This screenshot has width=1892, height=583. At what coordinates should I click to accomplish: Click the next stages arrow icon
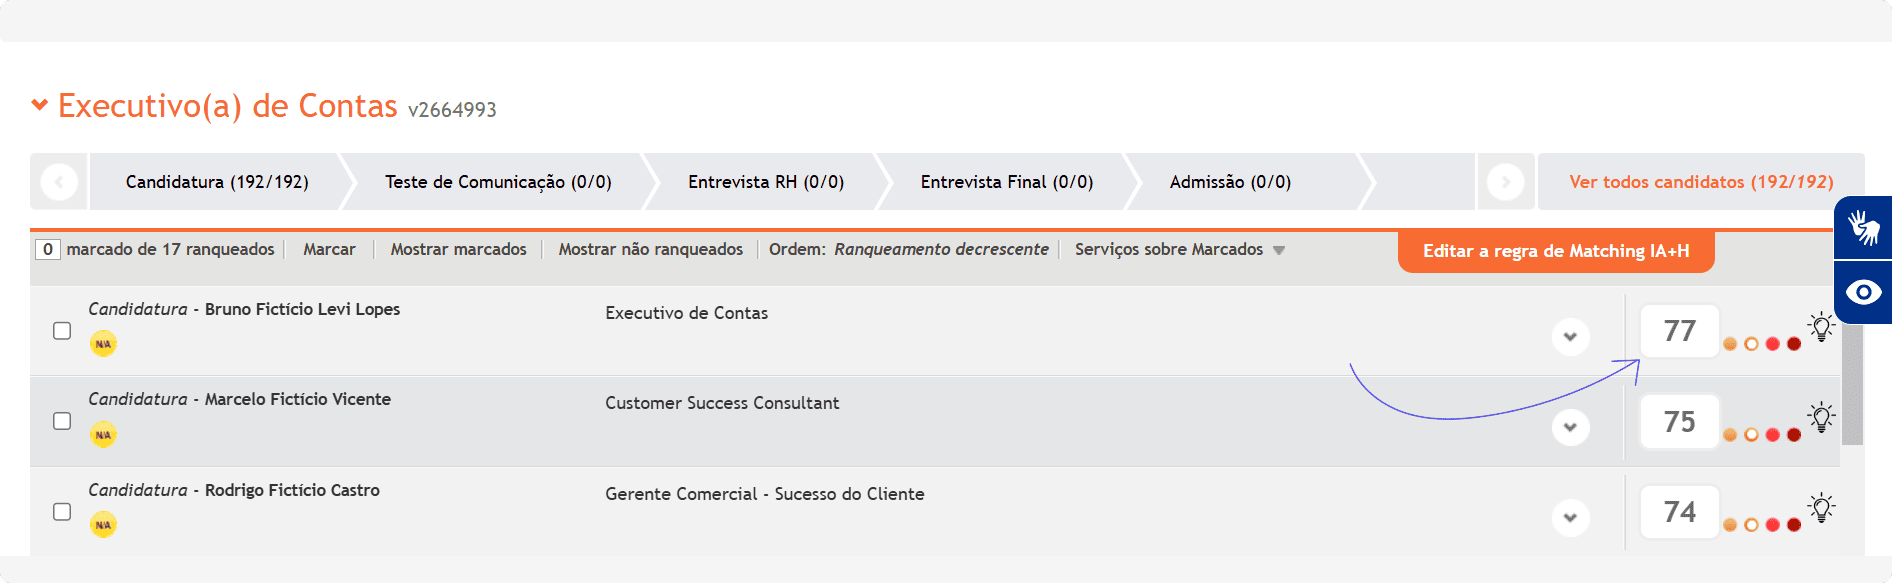click(1505, 182)
